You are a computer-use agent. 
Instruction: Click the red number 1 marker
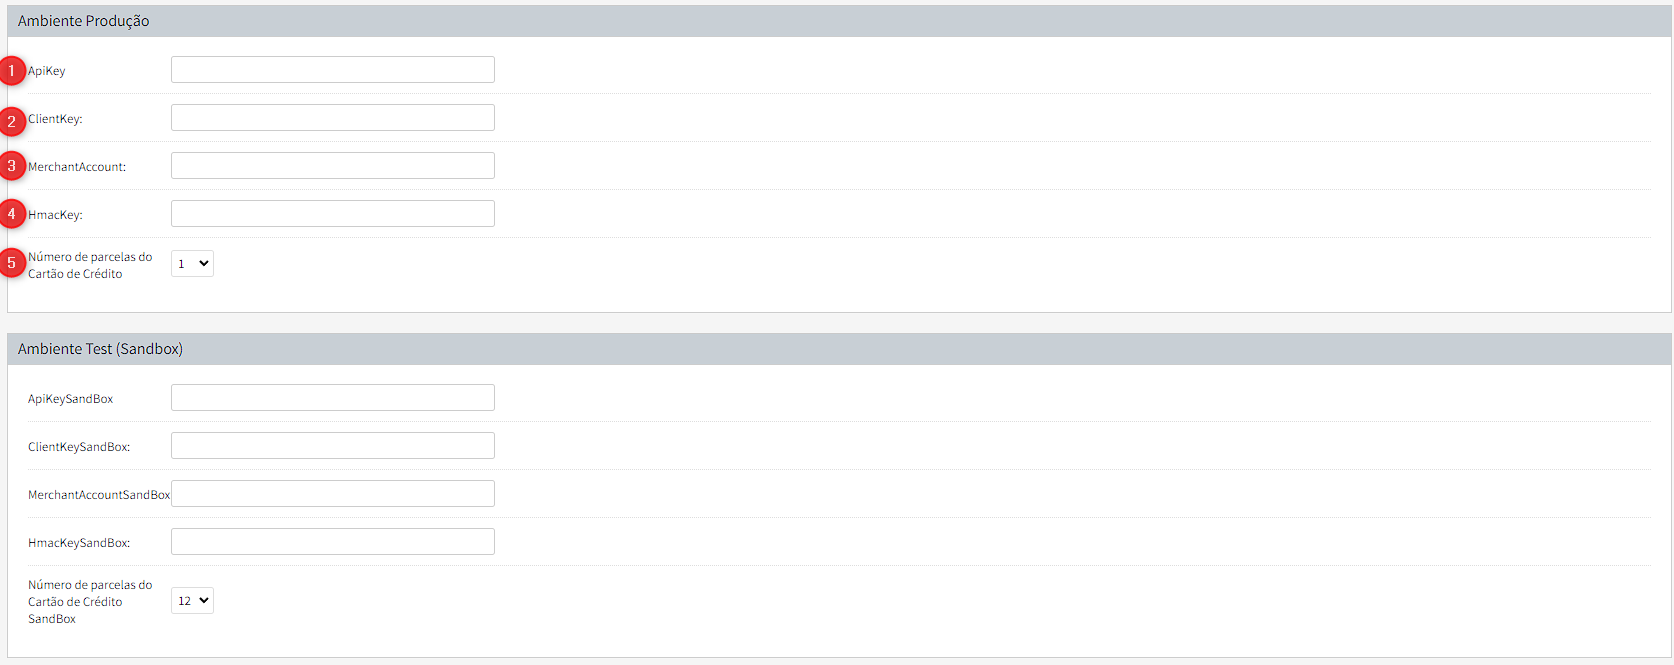click(x=12, y=71)
